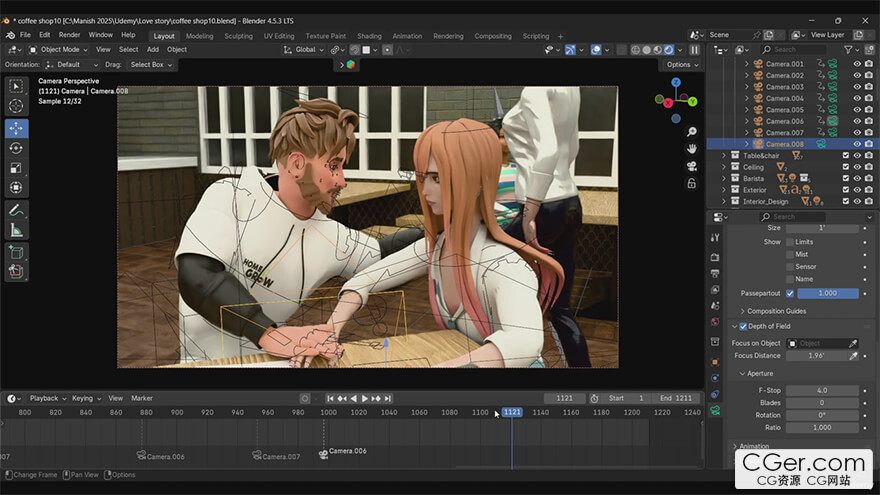880x495 pixels.
Task: Toggle camera view with the viewport camera icon
Action: click(x=691, y=166)
